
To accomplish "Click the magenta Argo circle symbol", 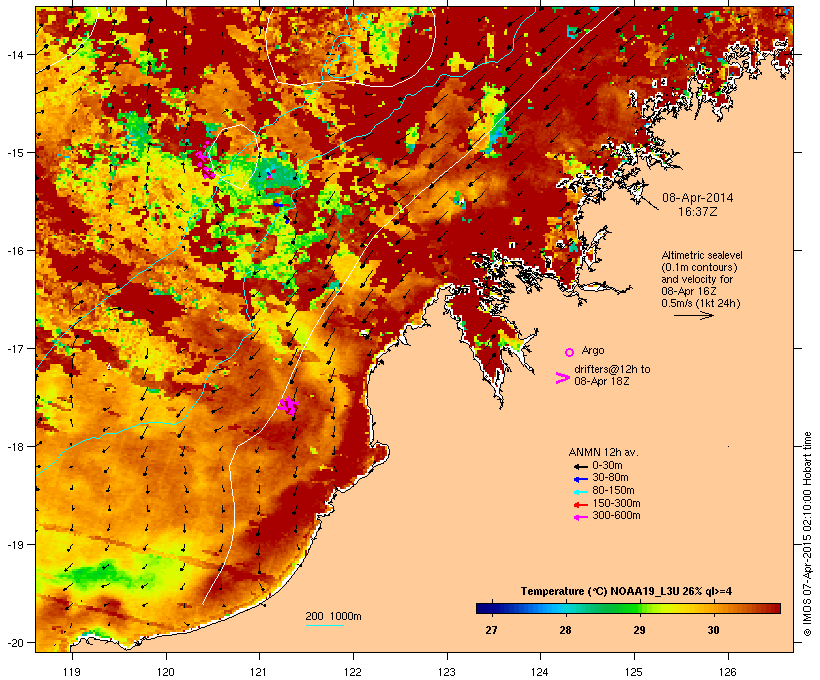I will pyautogui.click(x=569, y=352).
